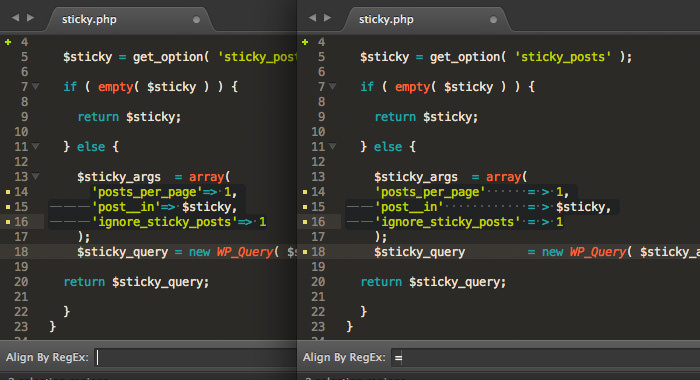Click 'posts_per_page' string in right pane

pyautogui.click(x=430, y=192)
